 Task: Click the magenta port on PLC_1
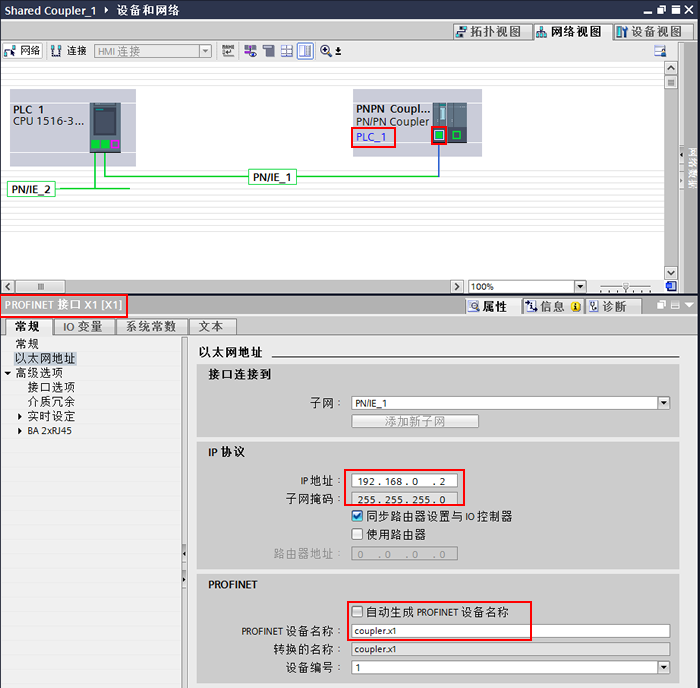(115, 144)
